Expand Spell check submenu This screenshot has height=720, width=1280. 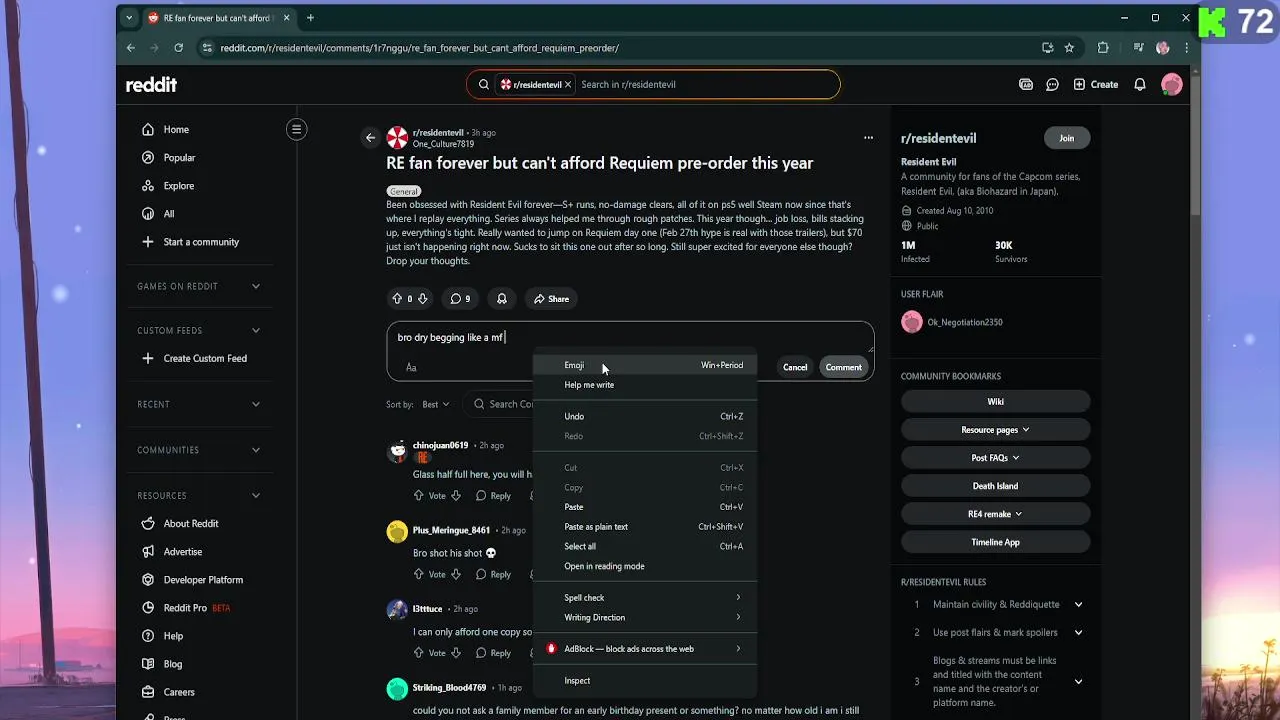pyautogui.click(x=645, y=598)
